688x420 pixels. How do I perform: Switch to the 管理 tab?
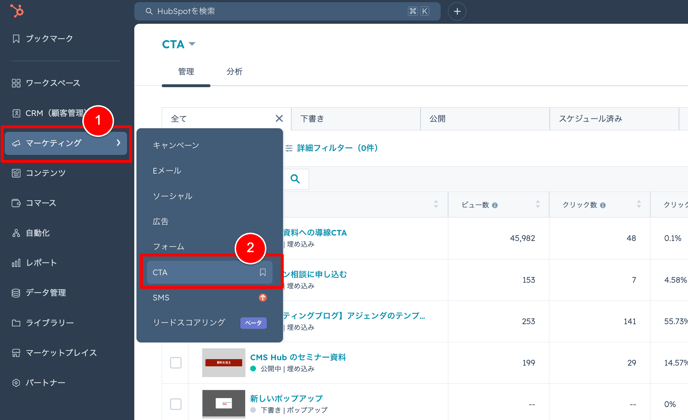pyautogui.click(x=186, y=72)
